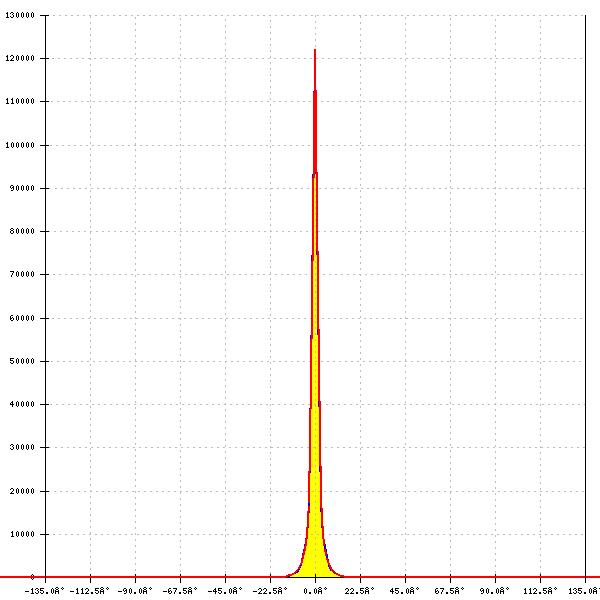
Task: Click the 70000 y-axis label
Action: click(22, 274)
